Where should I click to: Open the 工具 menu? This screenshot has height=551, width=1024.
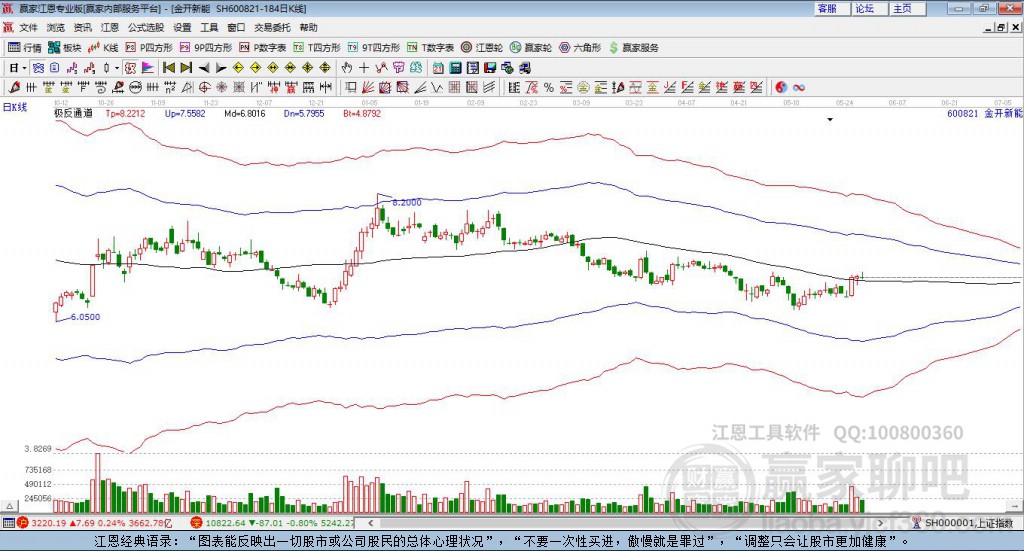click(x=209, y=27)
